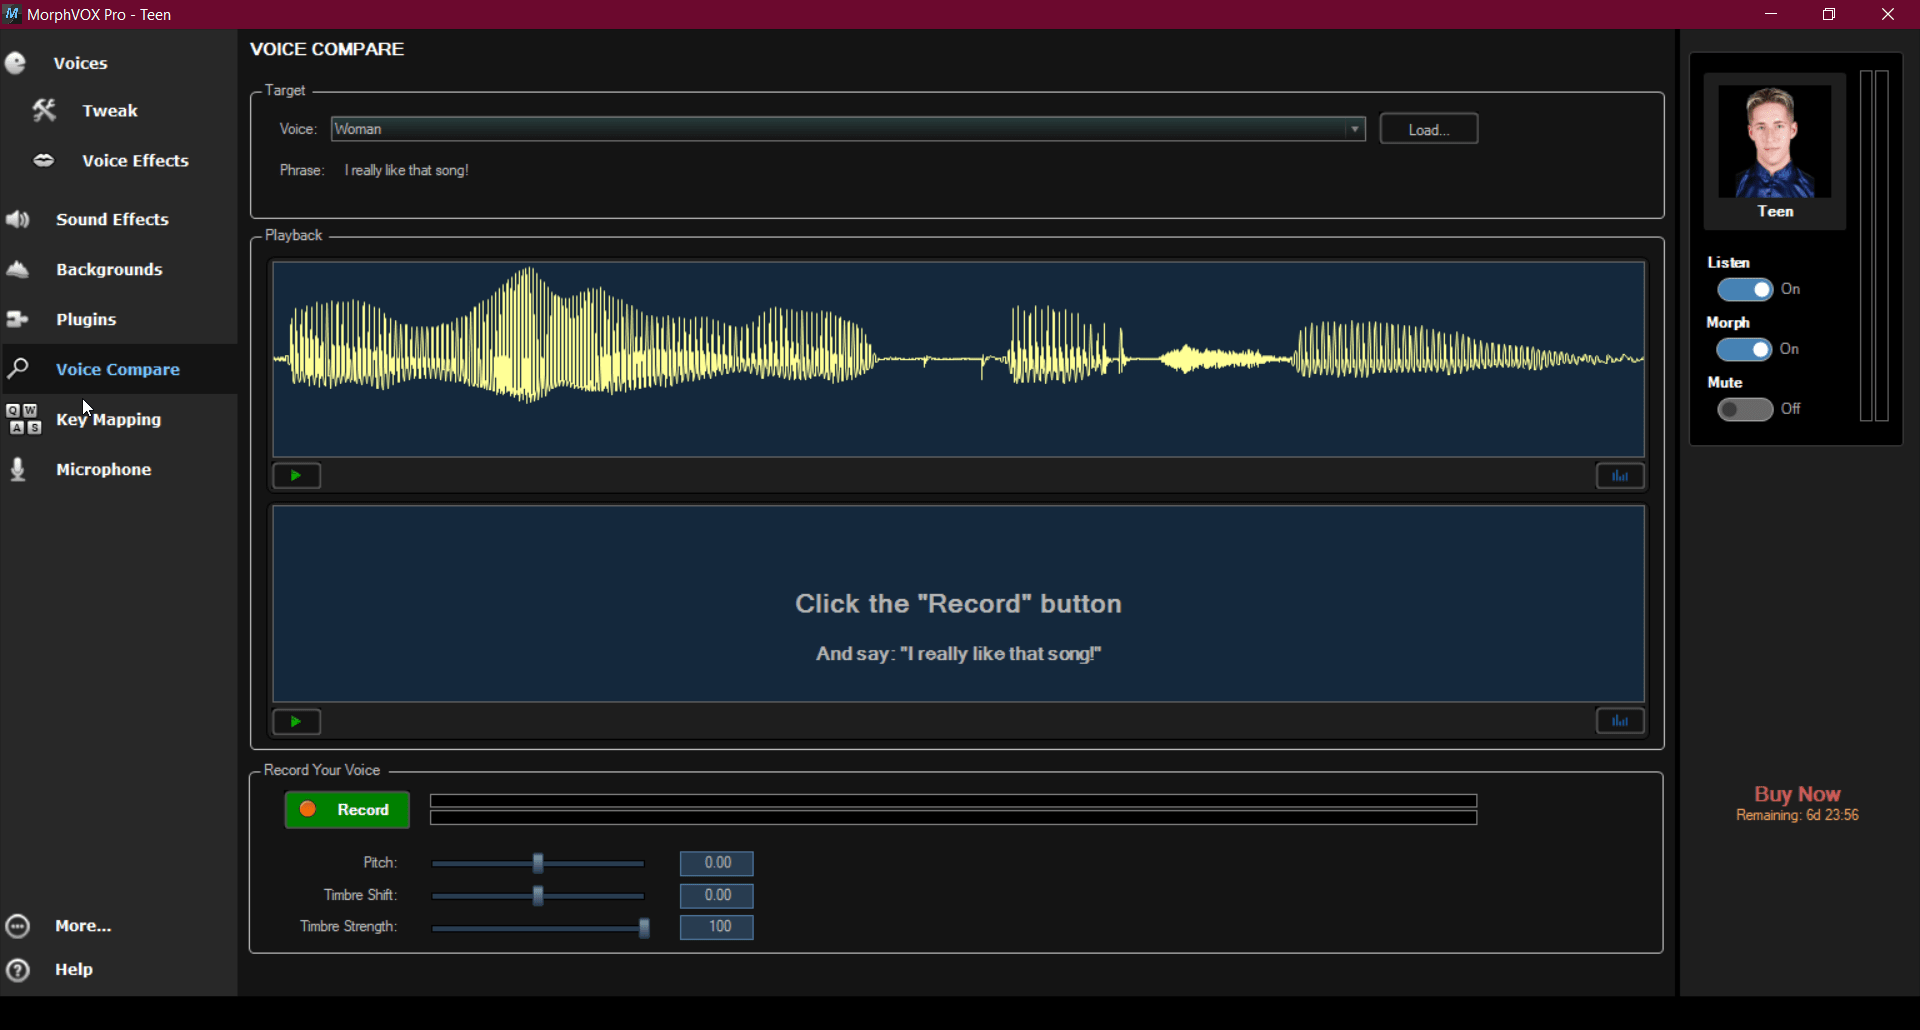This screenshot has height=1030, width=1920.
Task: Click the Plugins icon in the sidebar
Action: click(17, 319)
